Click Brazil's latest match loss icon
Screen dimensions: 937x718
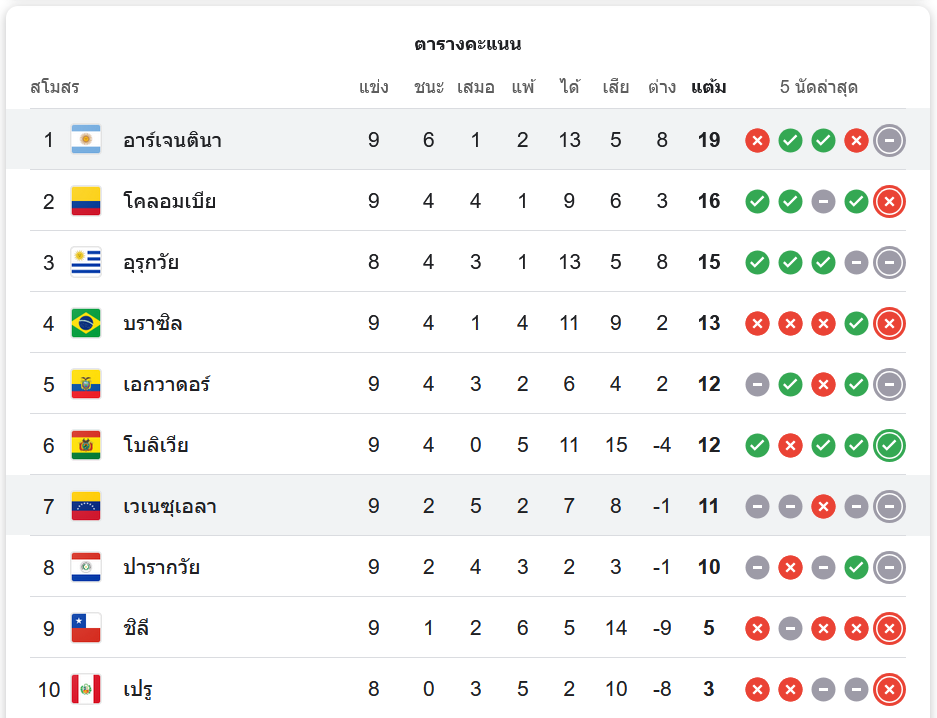(x=889, y=323)
